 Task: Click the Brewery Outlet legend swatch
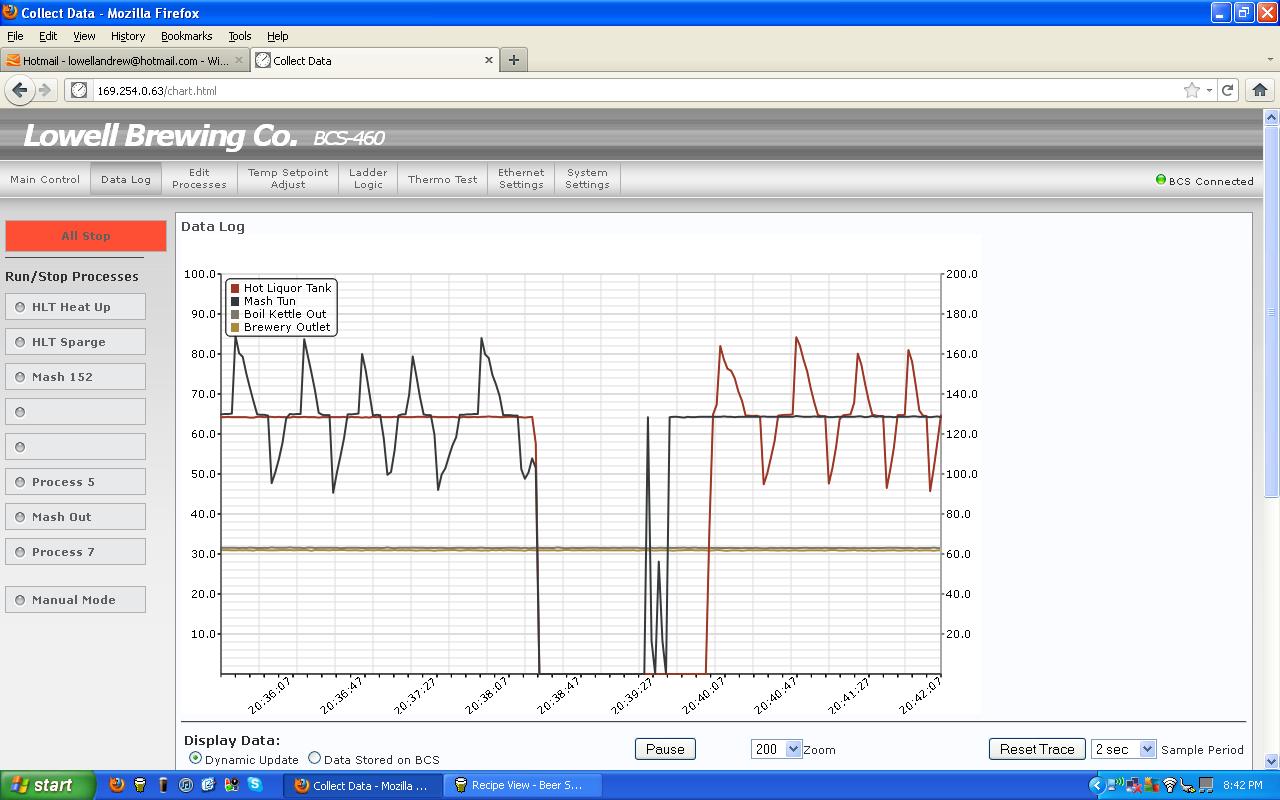[235, 327]
